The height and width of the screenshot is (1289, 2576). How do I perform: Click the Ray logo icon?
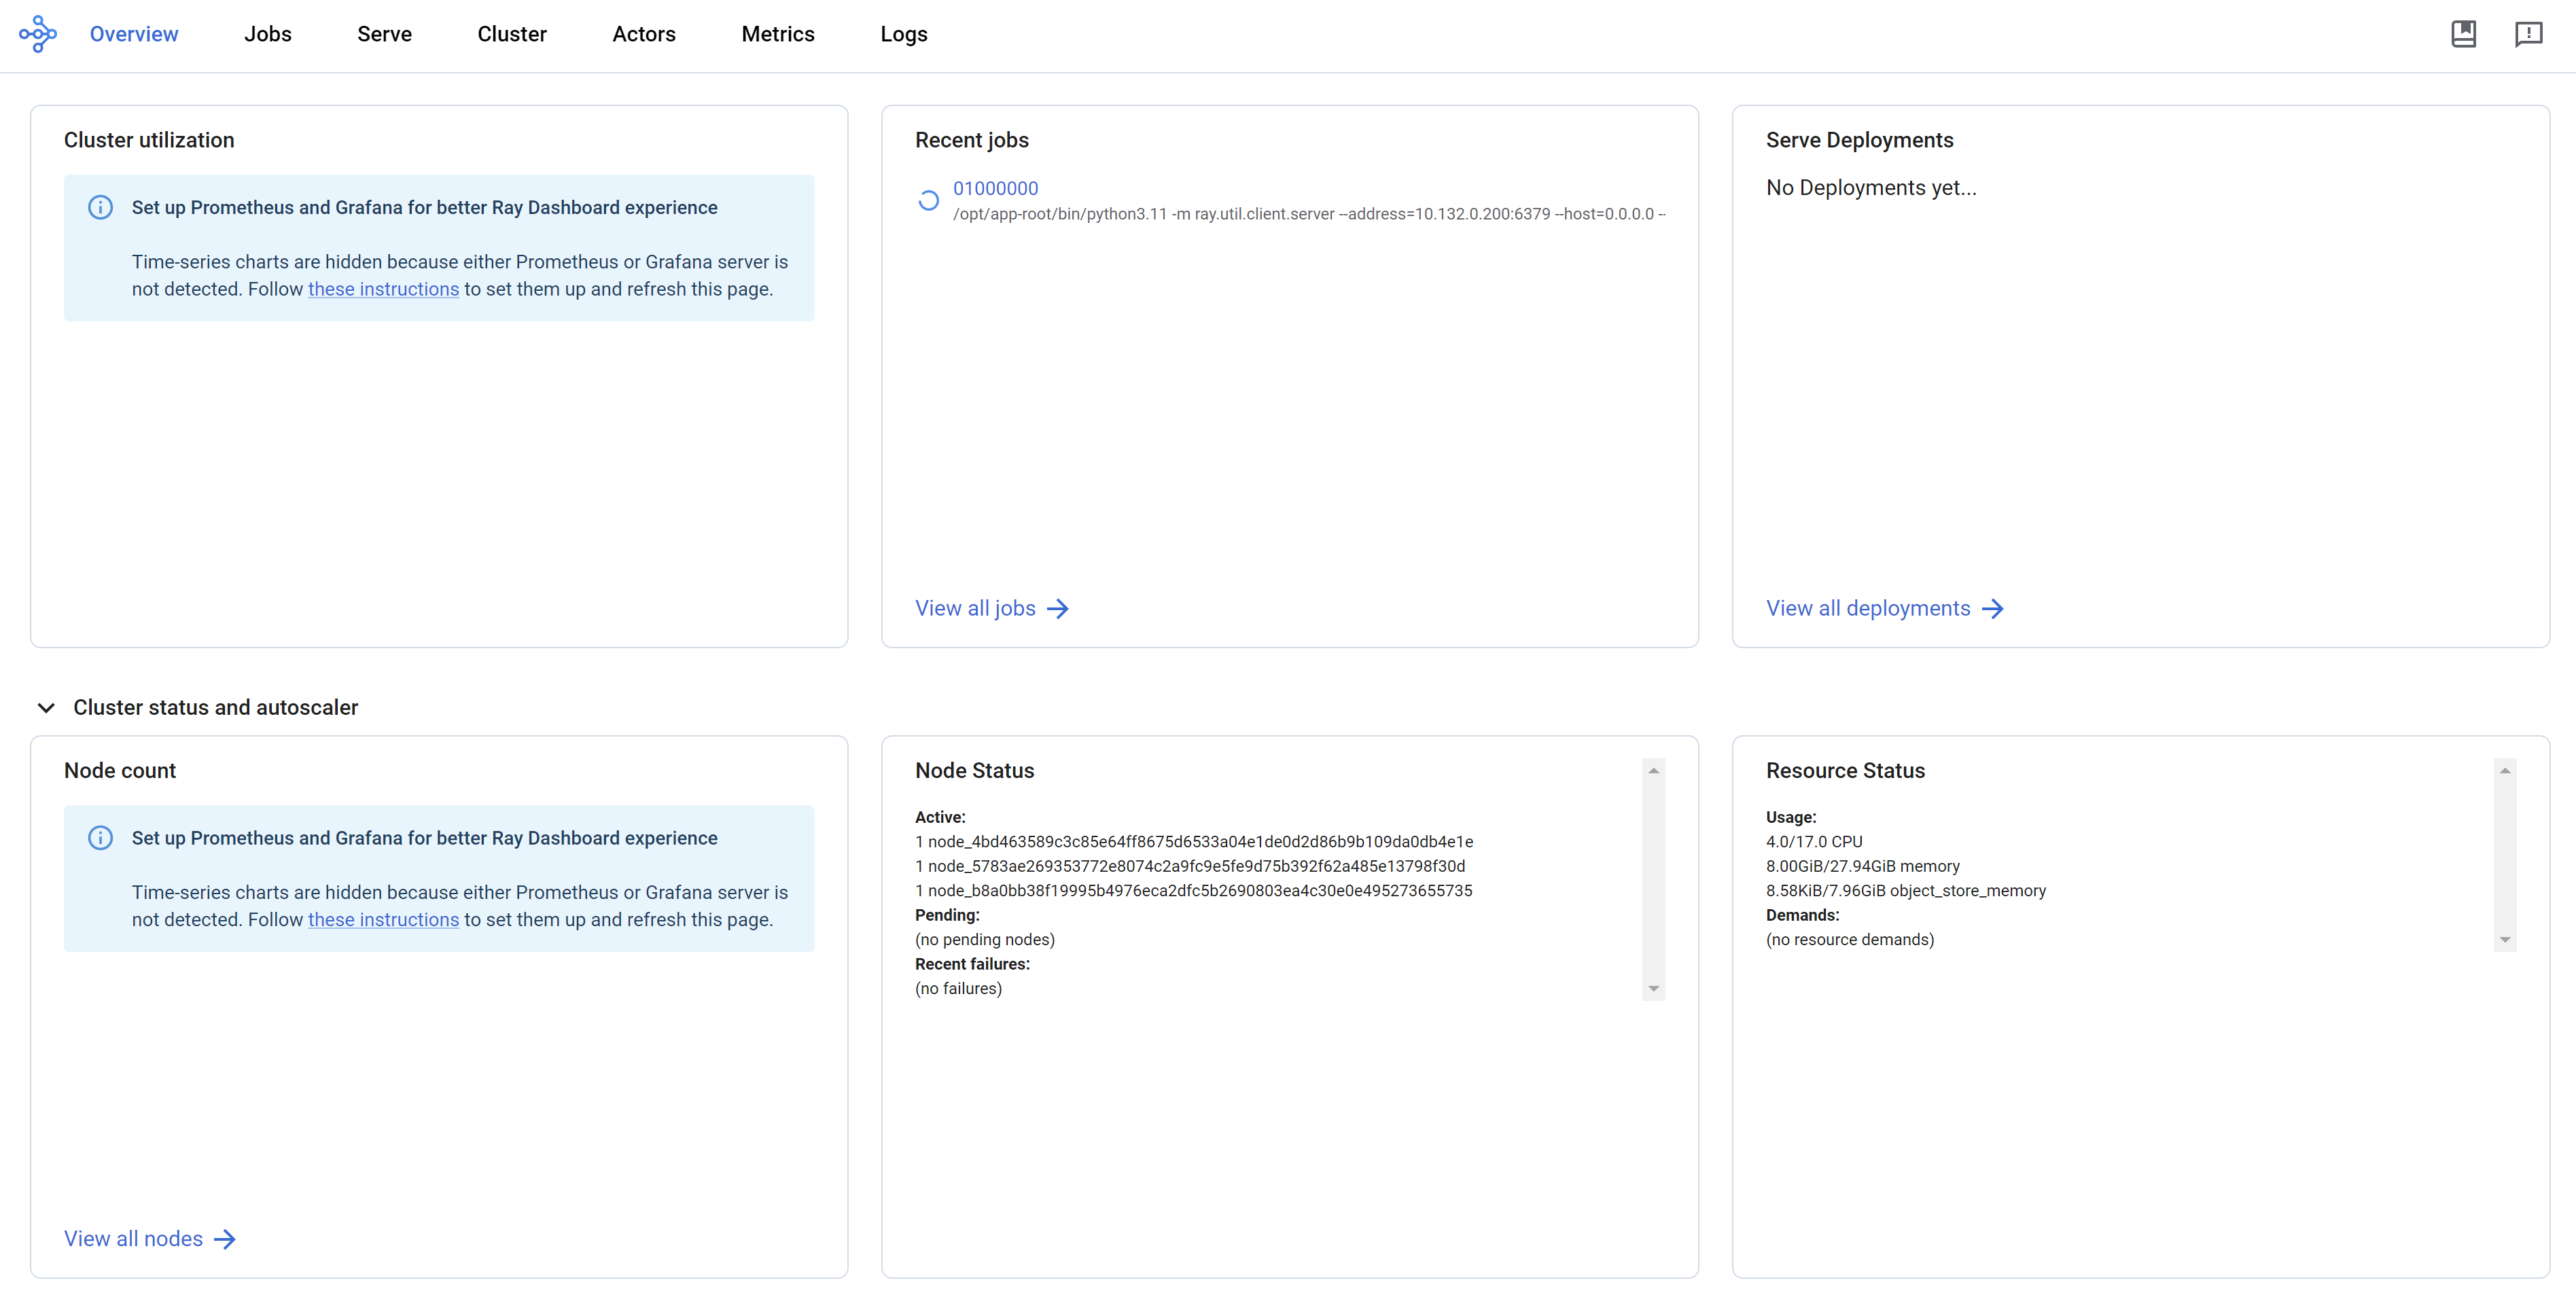point(38,34)
